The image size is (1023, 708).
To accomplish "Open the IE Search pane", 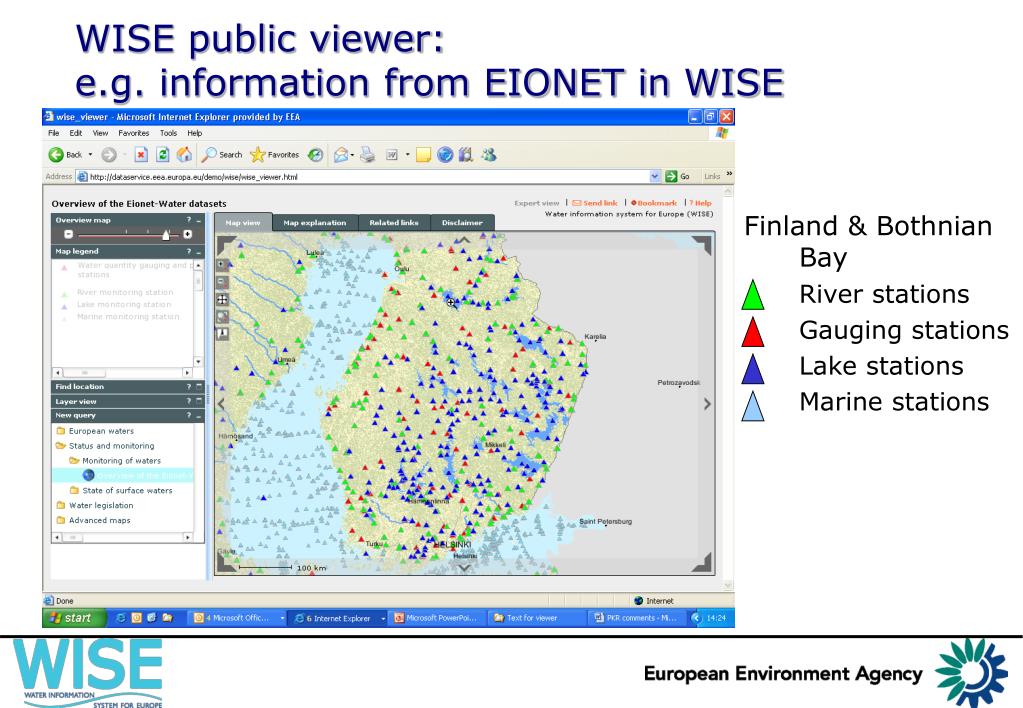I will 222,155.
